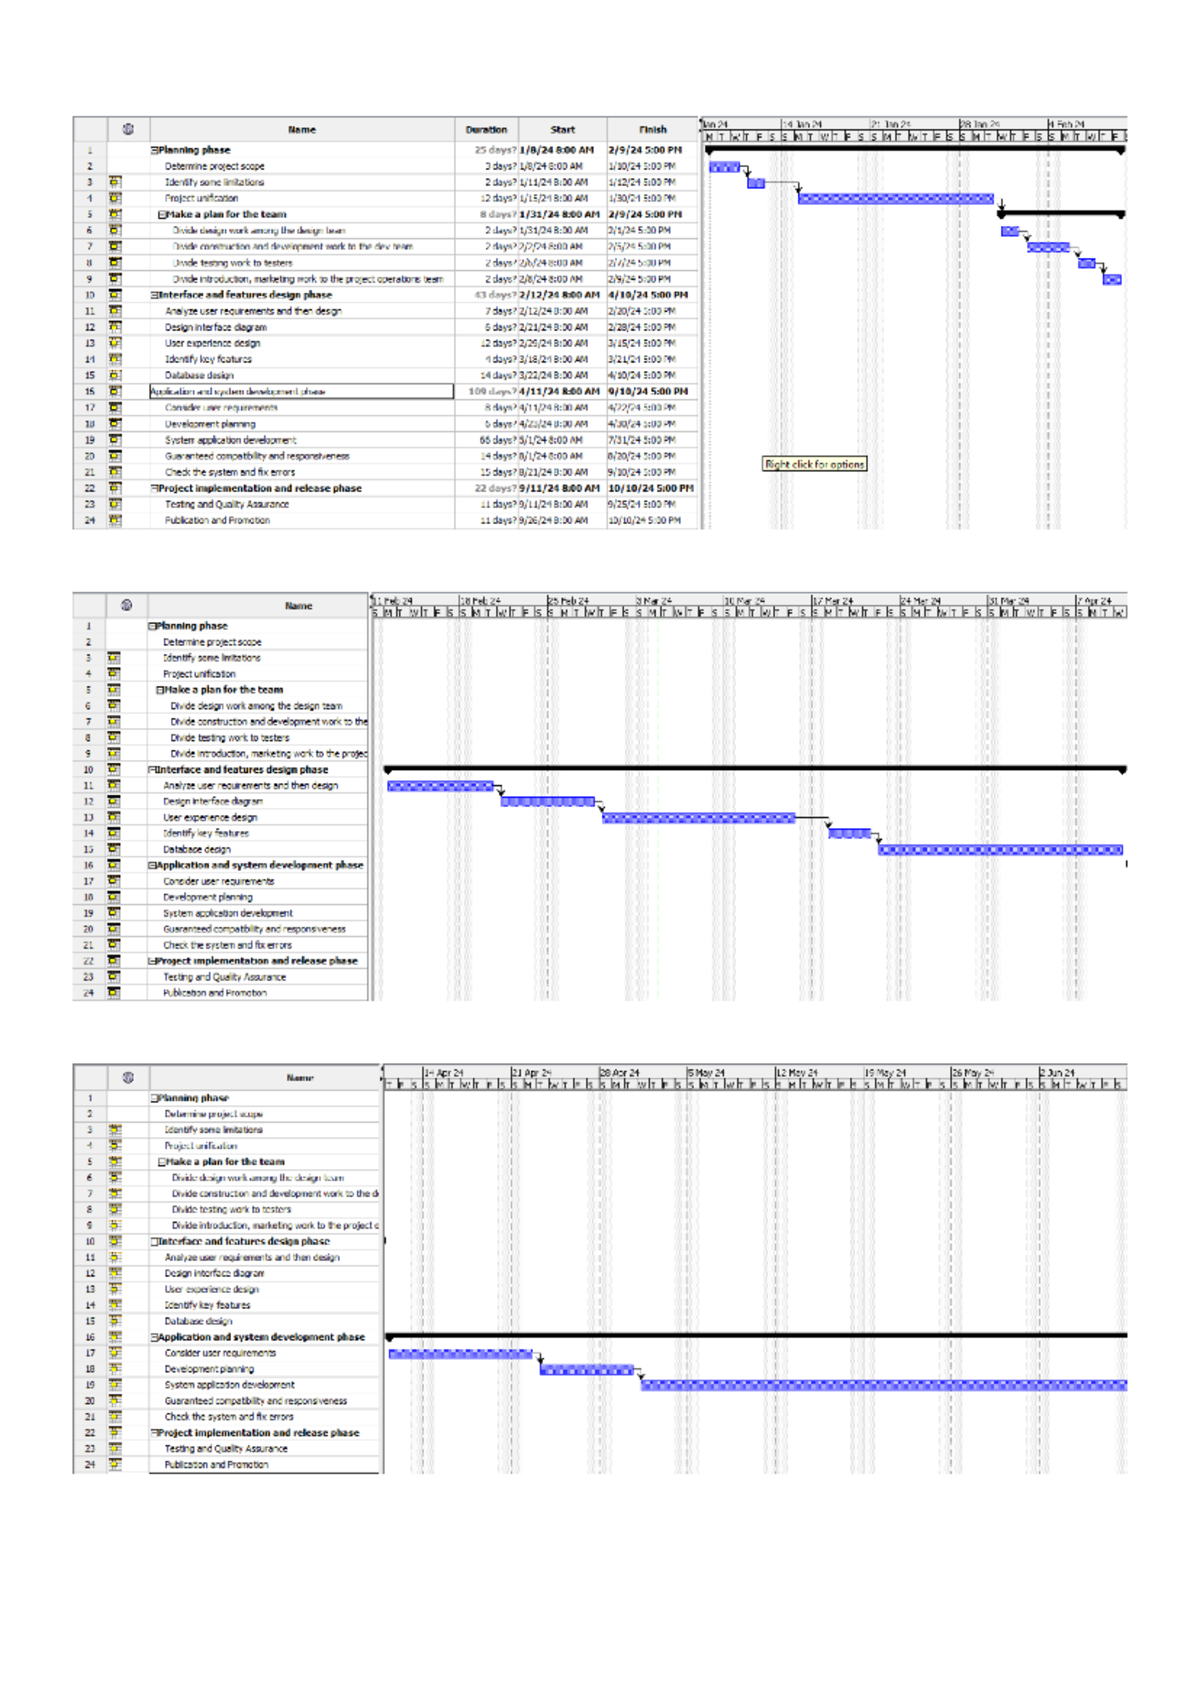Click the 'Right click for options' tooltip
Image resolution: width=1200 pixels, height=1696 pixels.
814,464
